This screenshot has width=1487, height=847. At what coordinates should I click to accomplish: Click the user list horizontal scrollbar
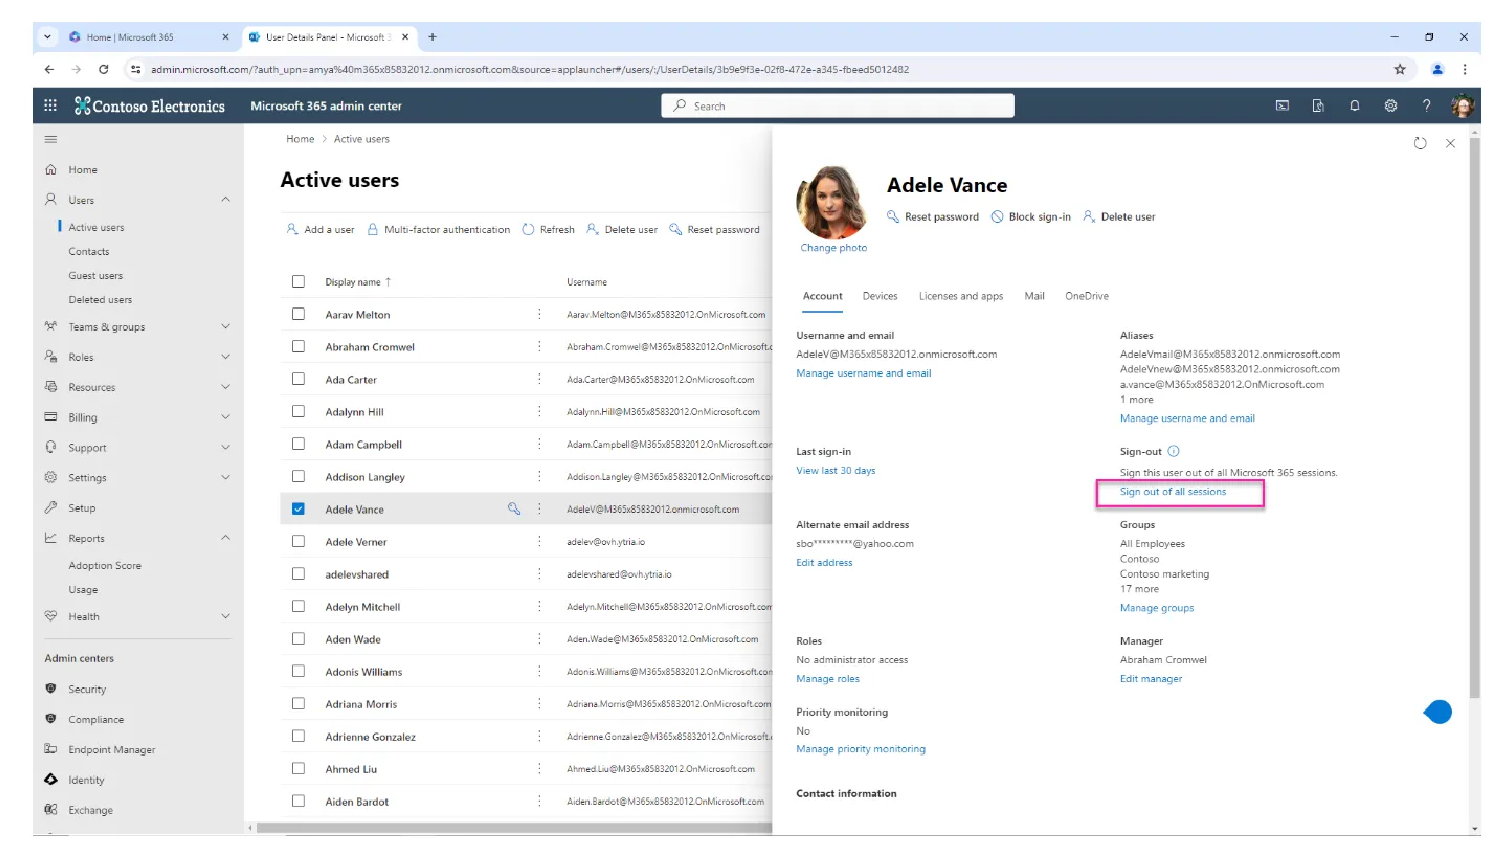514,828
